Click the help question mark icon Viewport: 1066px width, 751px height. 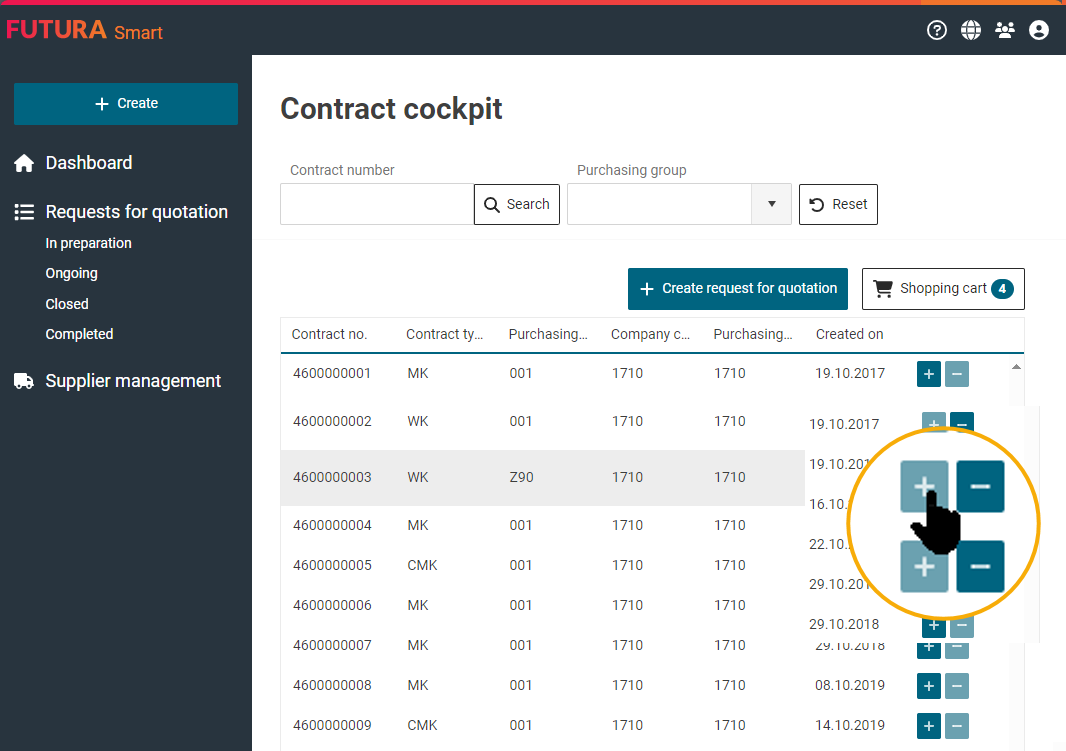937,30
